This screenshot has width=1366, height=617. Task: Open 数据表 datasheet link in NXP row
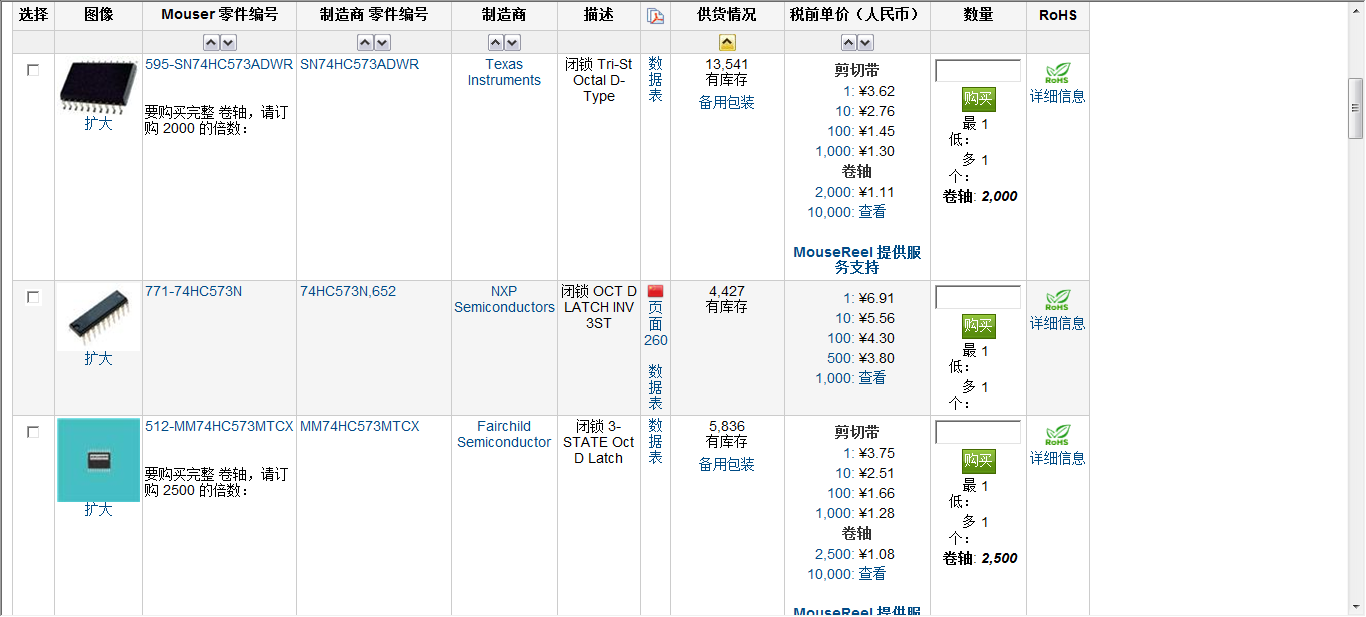pos(655,387)
